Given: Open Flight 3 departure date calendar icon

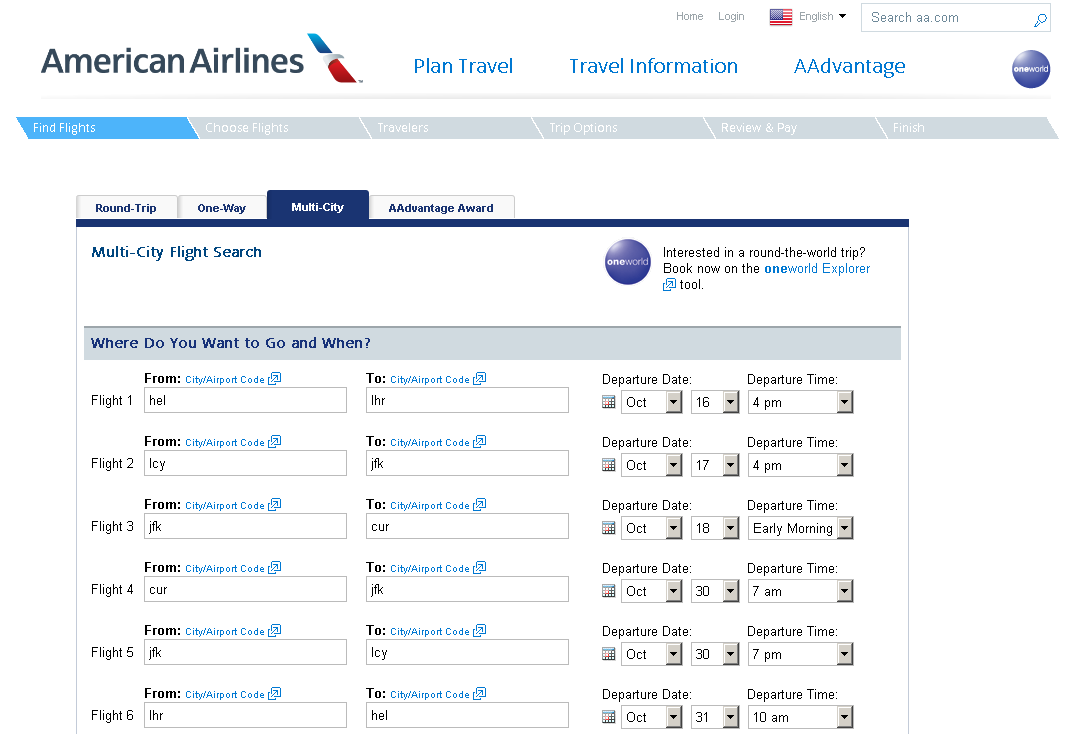Looking at the screenshot, I should click(x=609, y=528).
